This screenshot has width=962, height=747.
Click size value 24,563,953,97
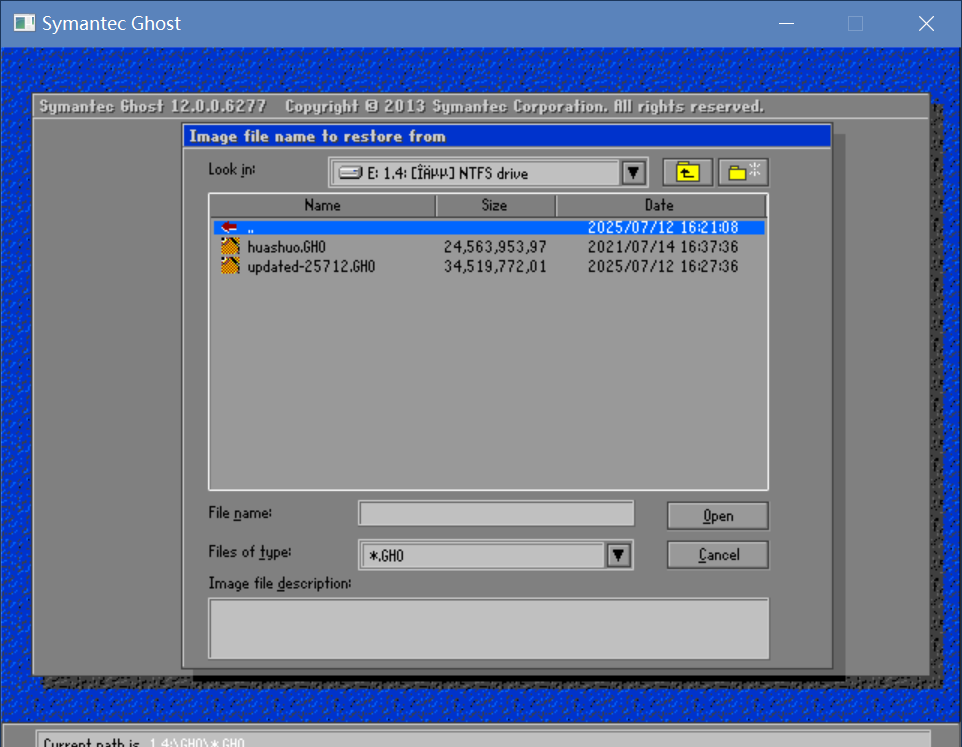click(x=495, y=247)
